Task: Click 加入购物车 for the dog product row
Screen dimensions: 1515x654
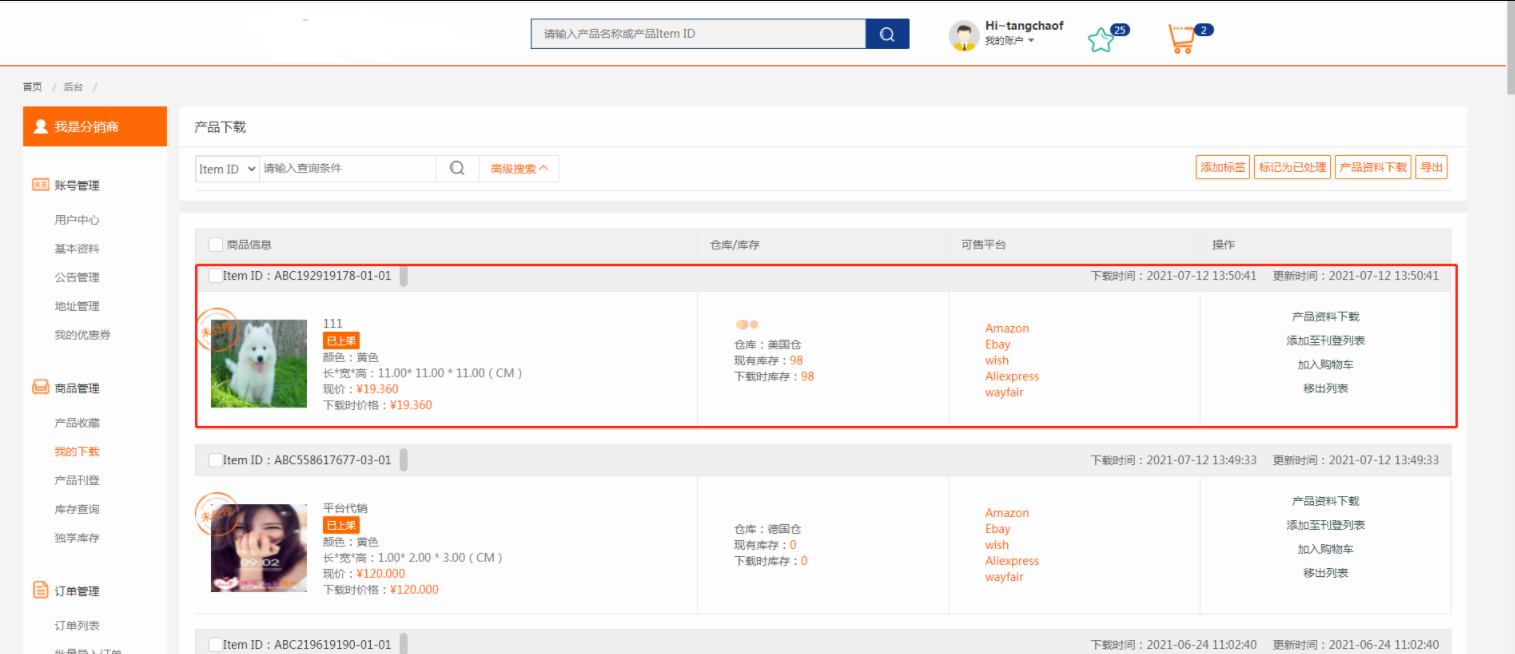Action: [1326, 365]
